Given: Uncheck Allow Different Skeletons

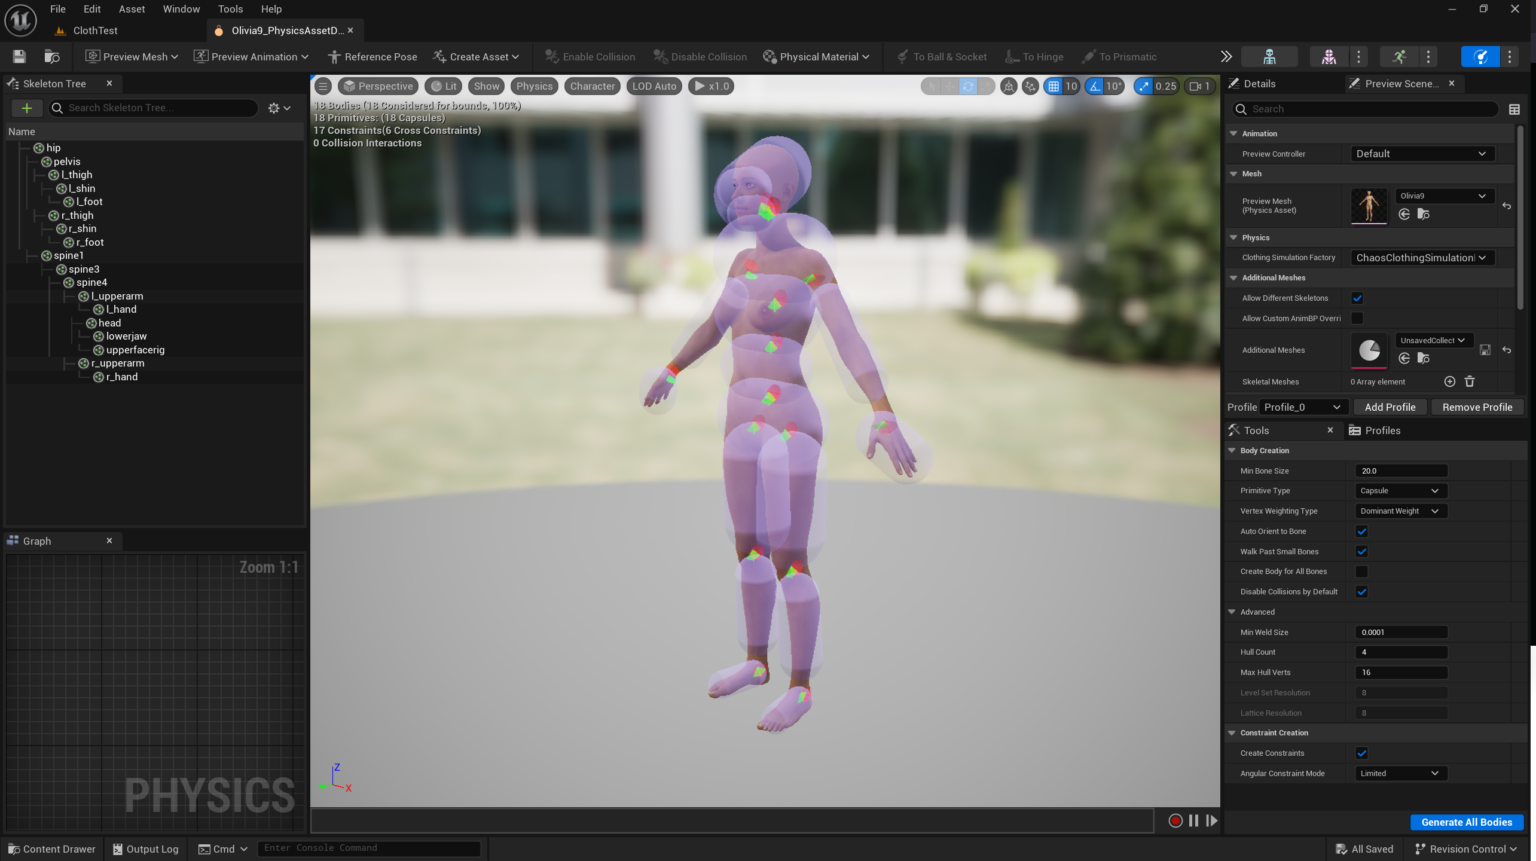Looking at the screenshot, I should click(x=1357, y=298).
